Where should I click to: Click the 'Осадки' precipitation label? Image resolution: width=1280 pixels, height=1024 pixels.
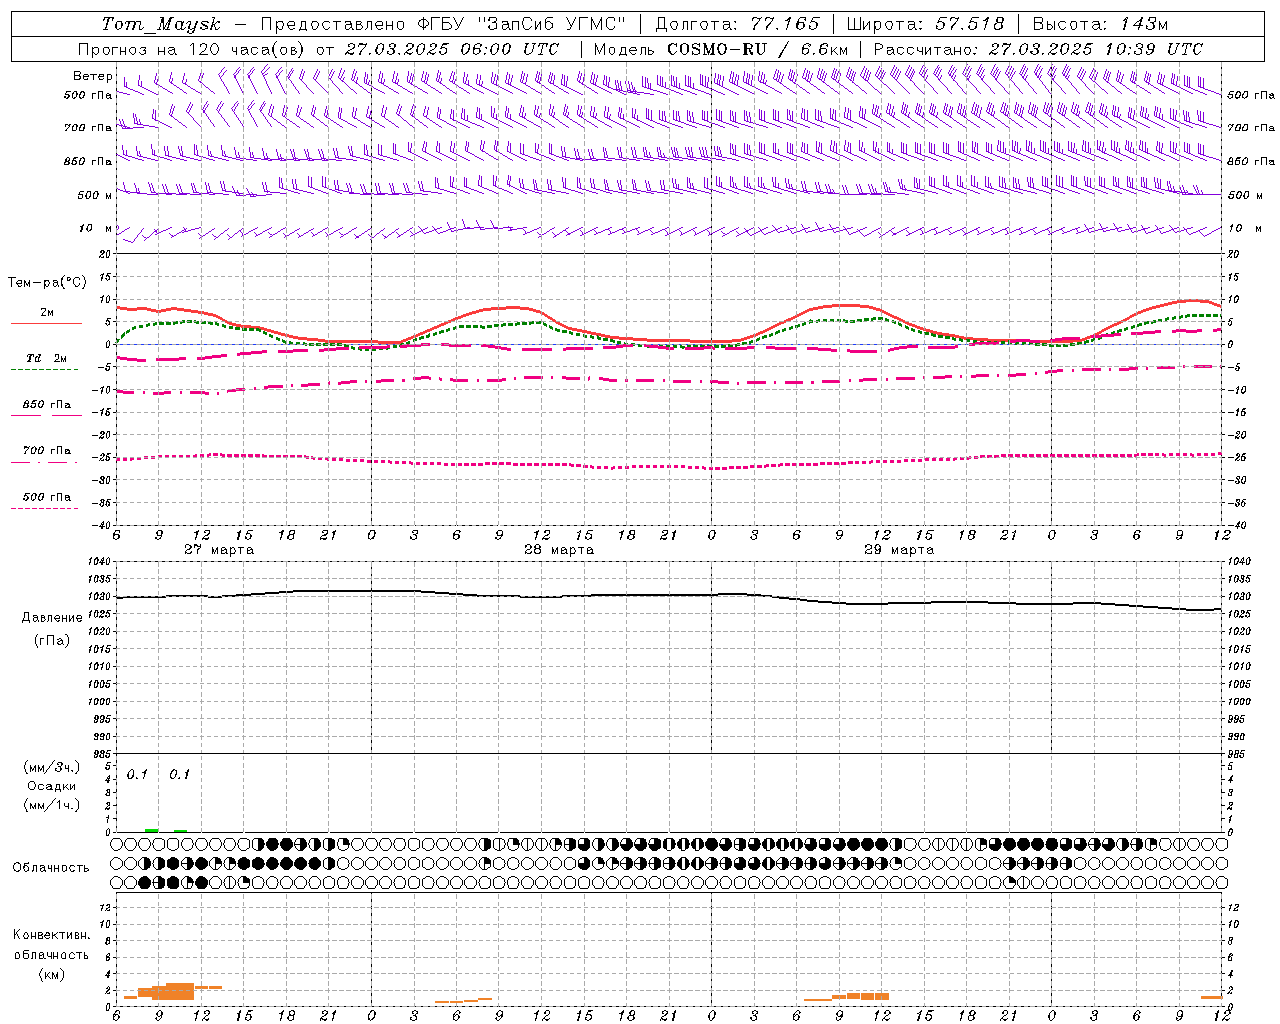52,786
